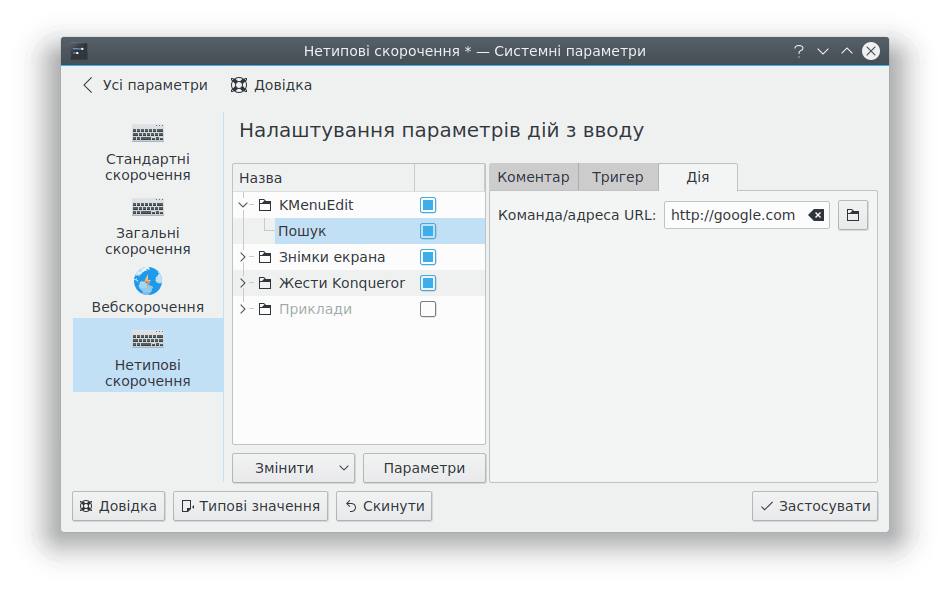Toggle the KMenuEdit checkbox
This screenshot has width=950, height=593.
428,205
